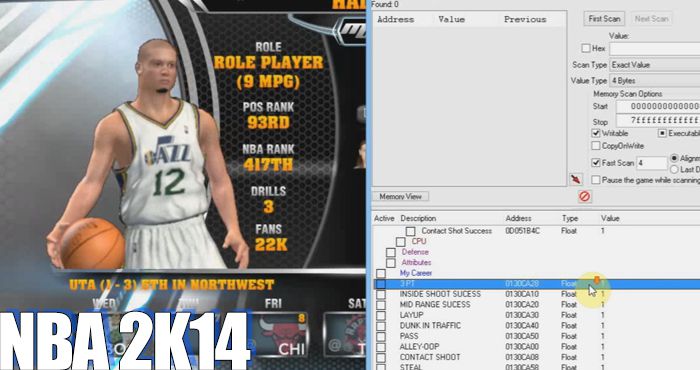
Task: Enable the CopyOnWrite checkbox
Action: click(596, 146)
